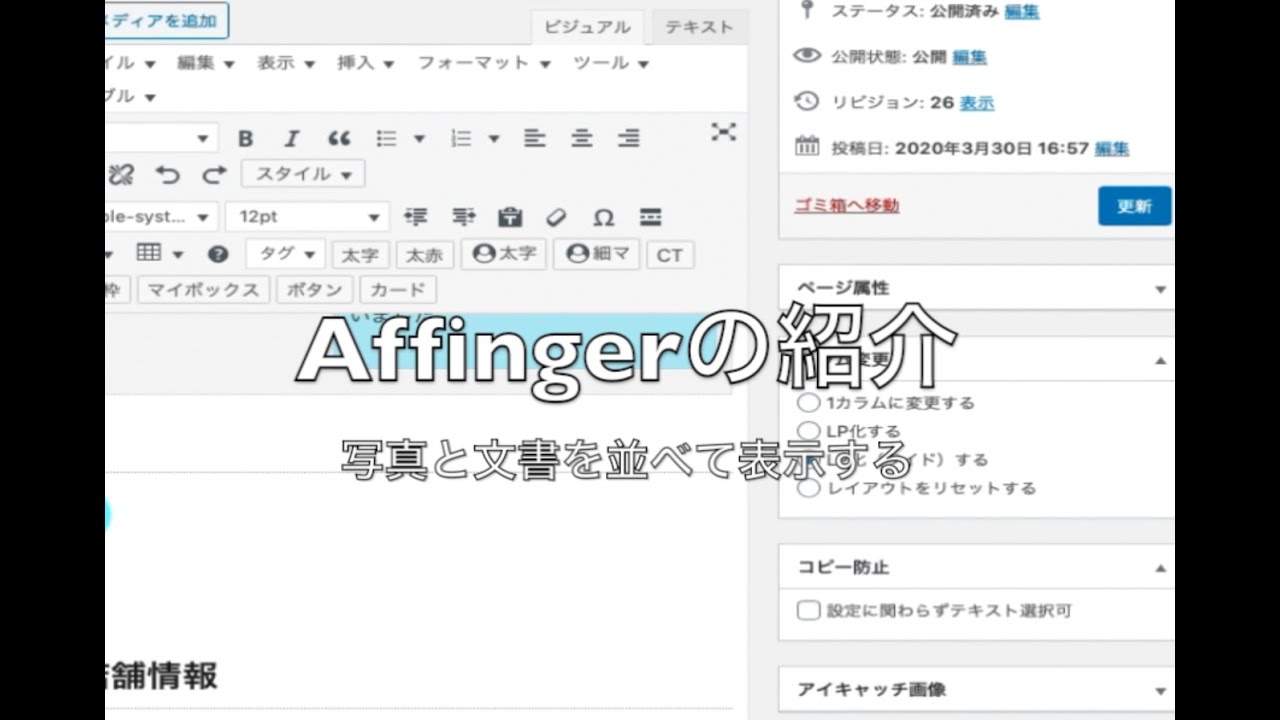
Task: Open the フォーマット menu
Action: 484,63
